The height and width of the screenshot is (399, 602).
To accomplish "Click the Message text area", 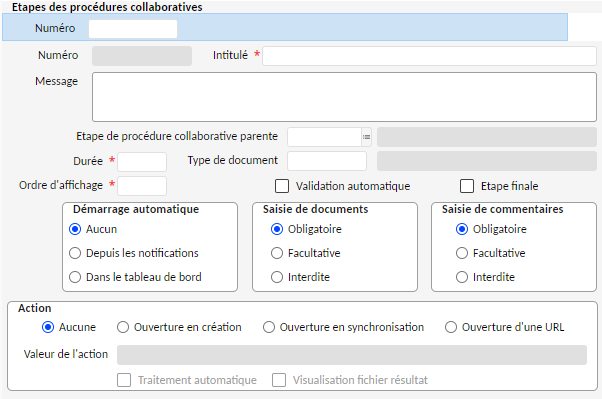I will (x=344, y=97).
